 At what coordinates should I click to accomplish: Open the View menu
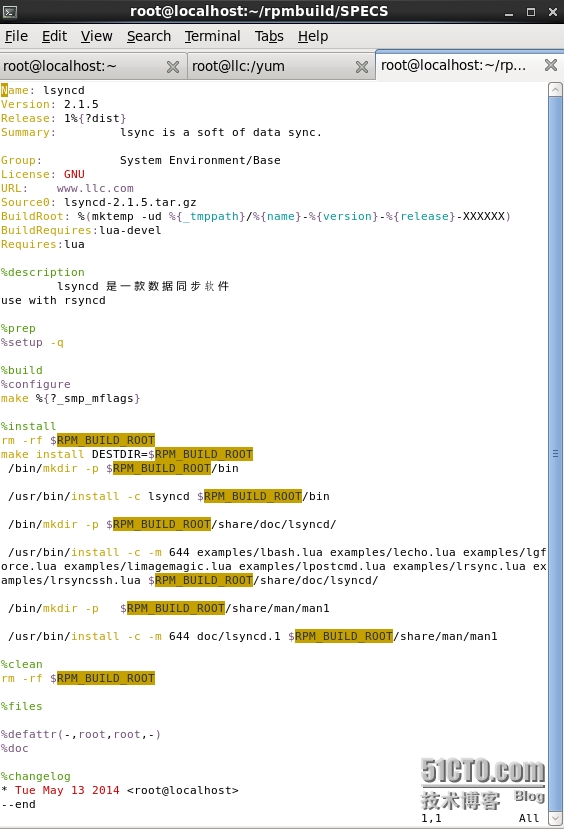click(96, 36)
